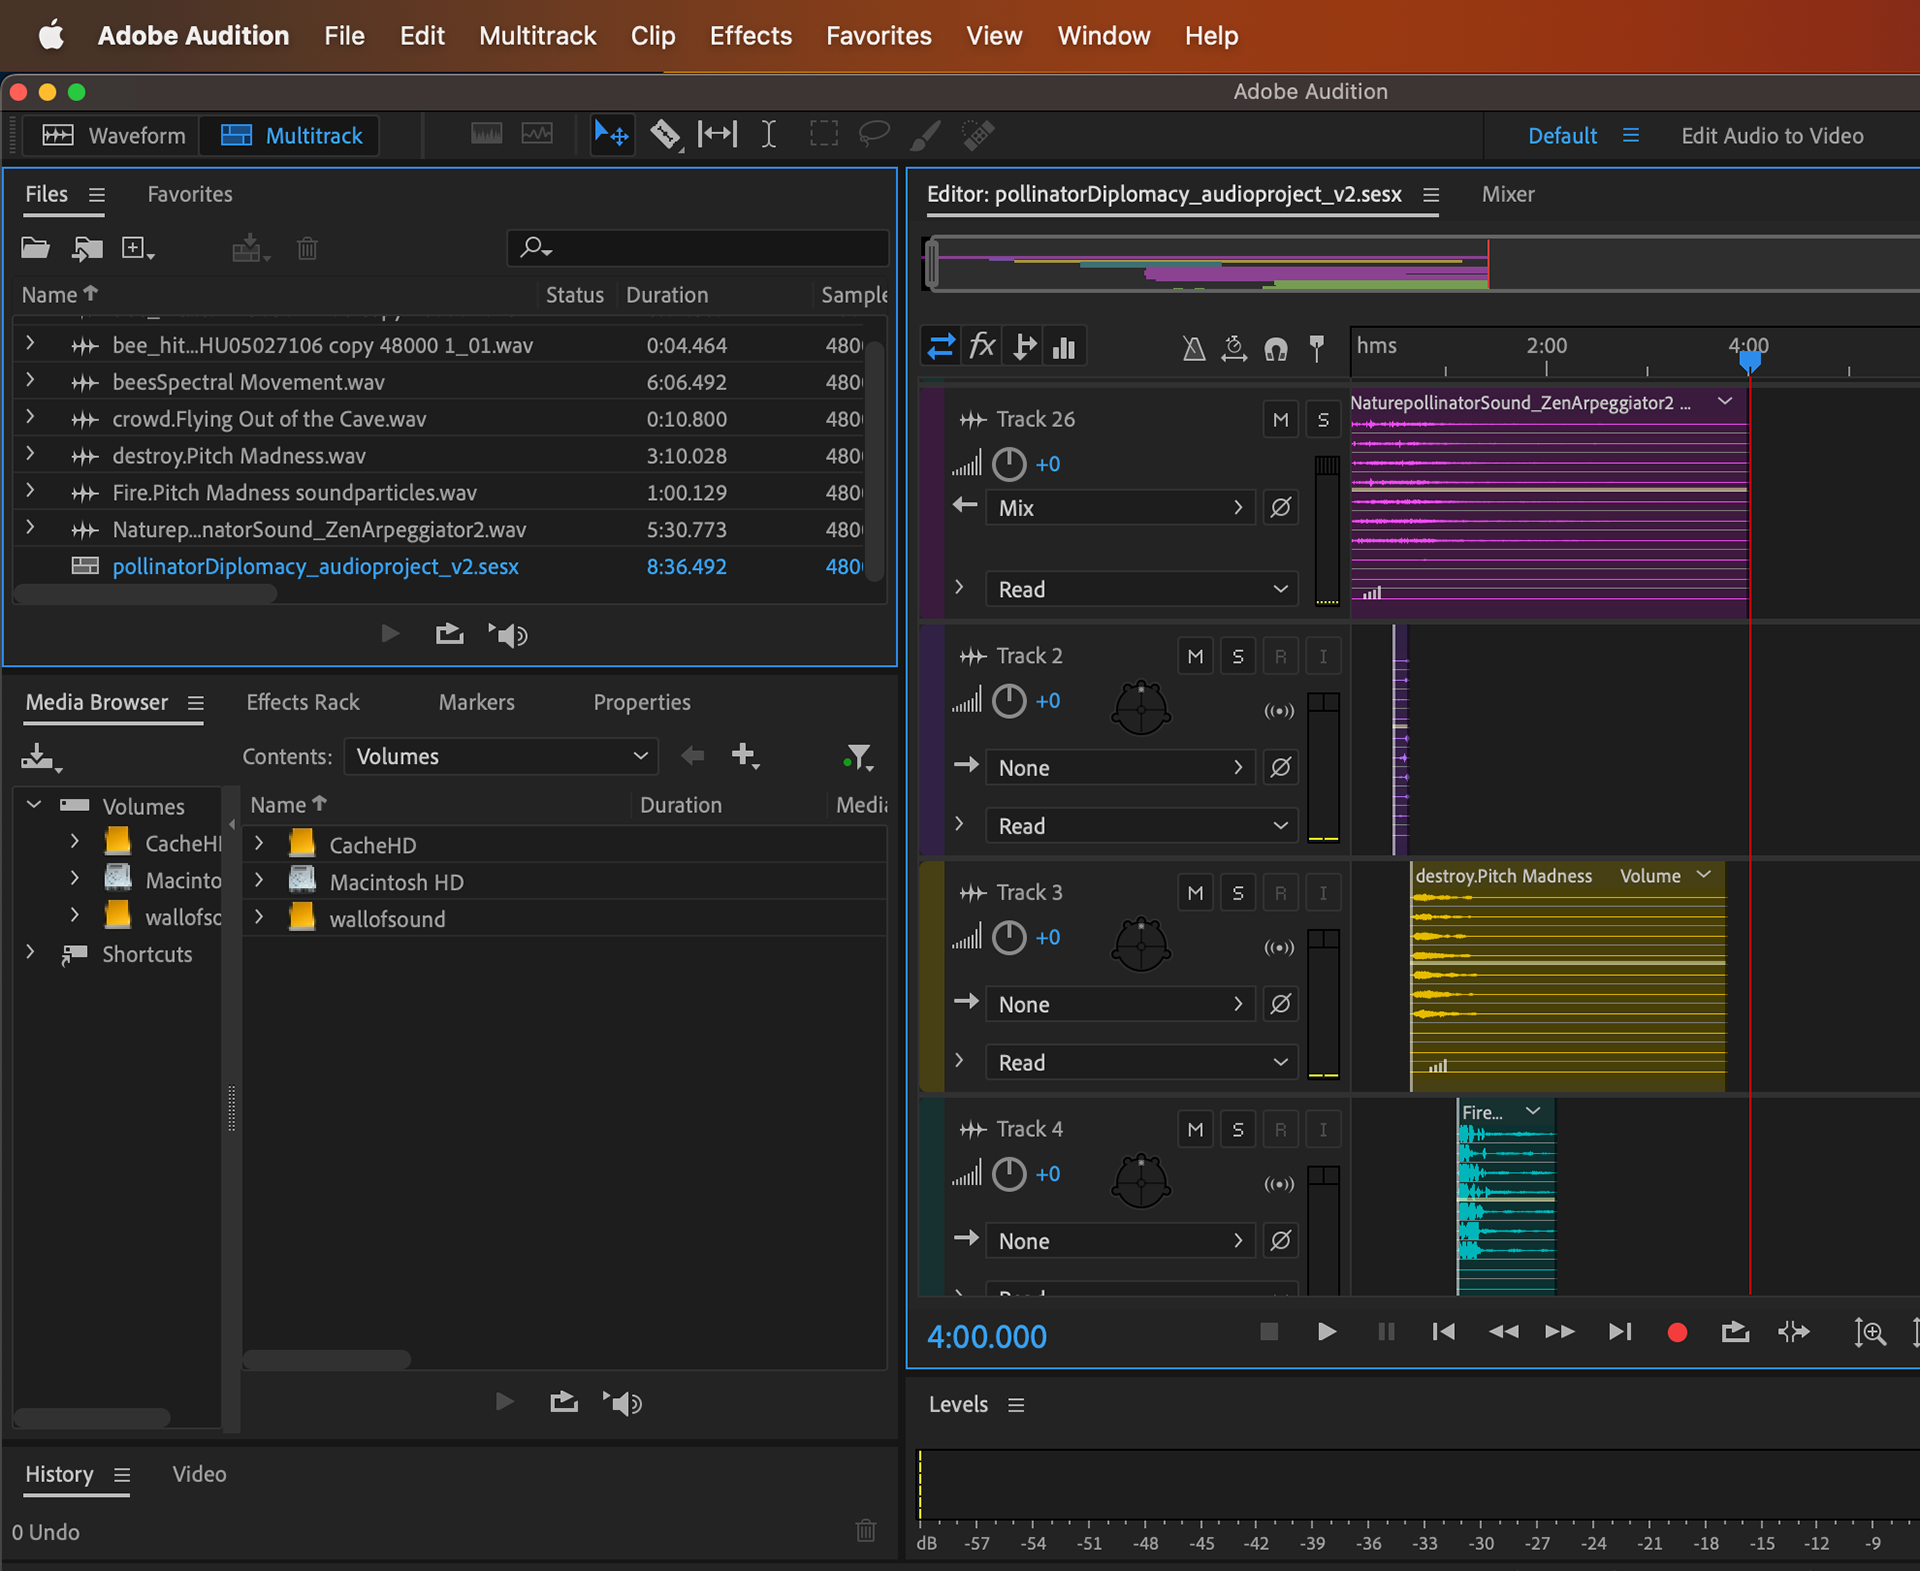Click the blue playhead marker at 4:00
The width and height of the screenshot is (1920, 1571).
pyautogui.click(x=1749, y=361)
